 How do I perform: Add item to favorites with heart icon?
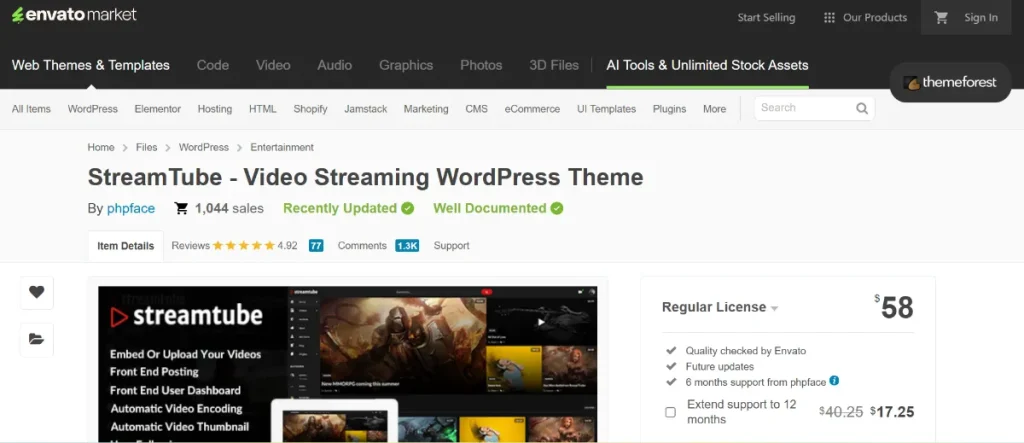point(37,293)
